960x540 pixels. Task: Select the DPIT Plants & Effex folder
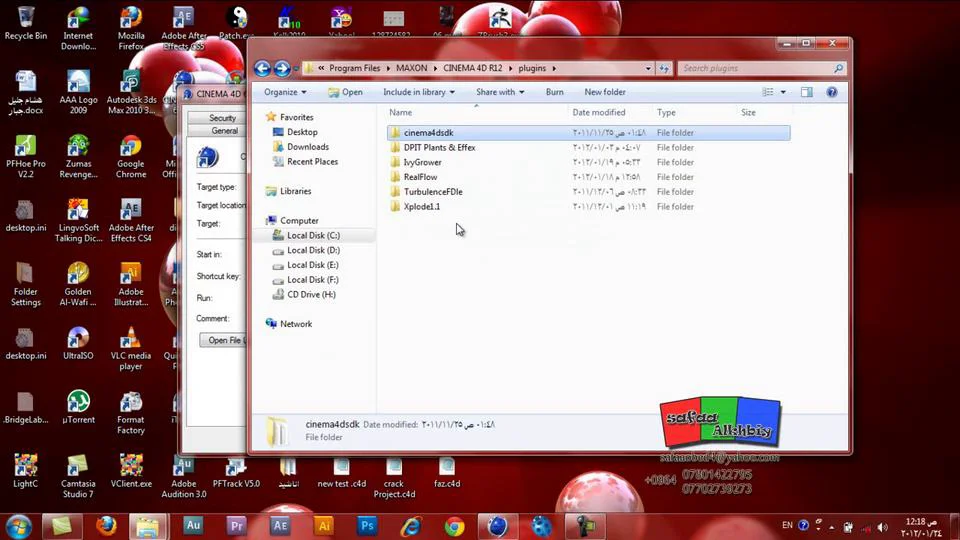588,148
